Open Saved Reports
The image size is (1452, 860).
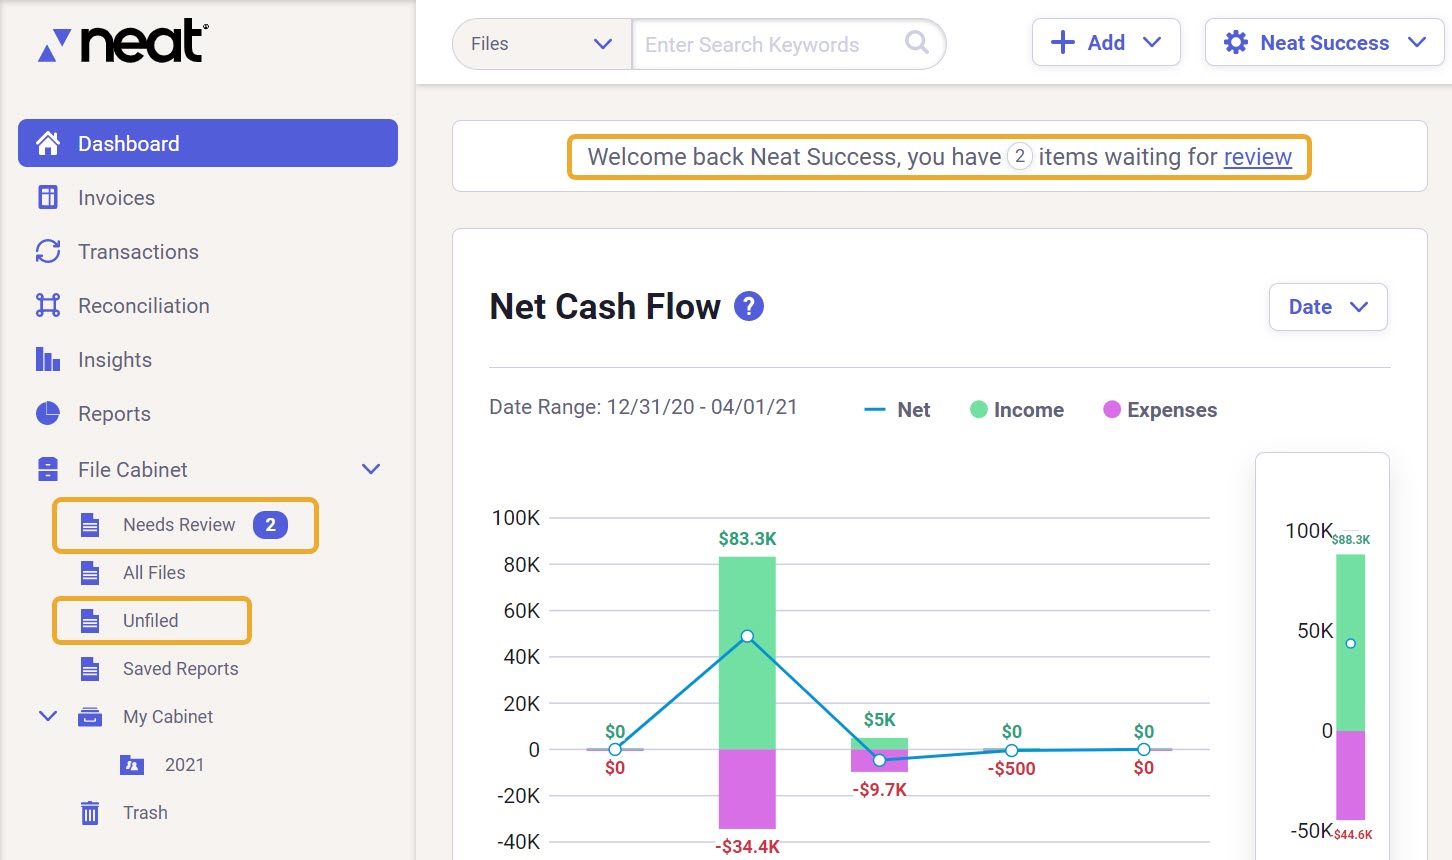180,669
